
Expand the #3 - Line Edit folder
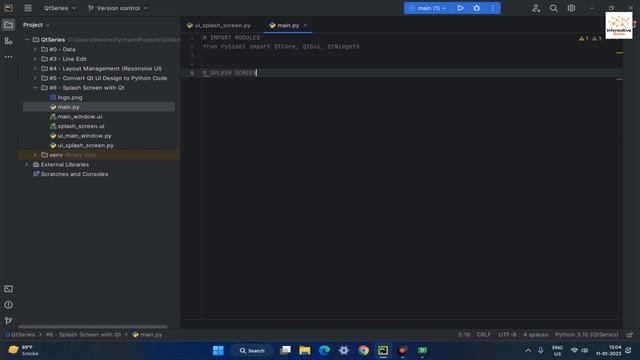[35, 59]
